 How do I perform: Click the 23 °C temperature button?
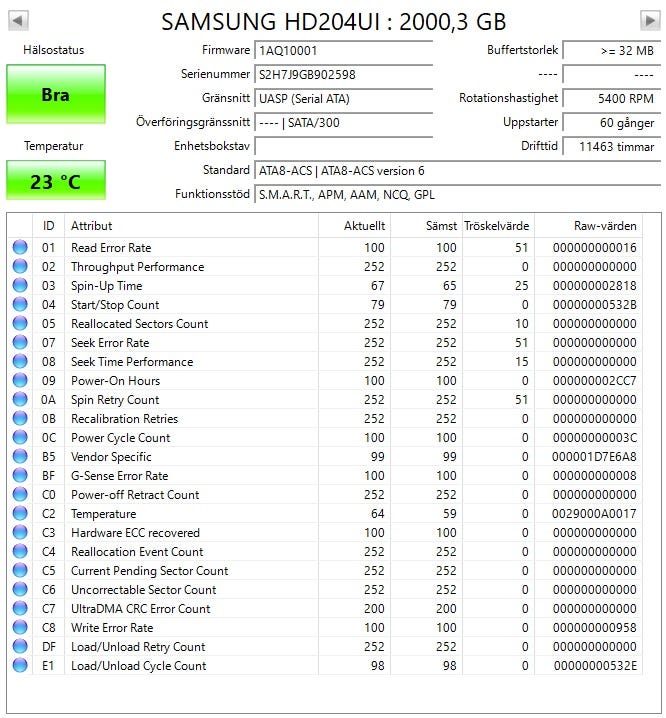(x=55, y=182)
